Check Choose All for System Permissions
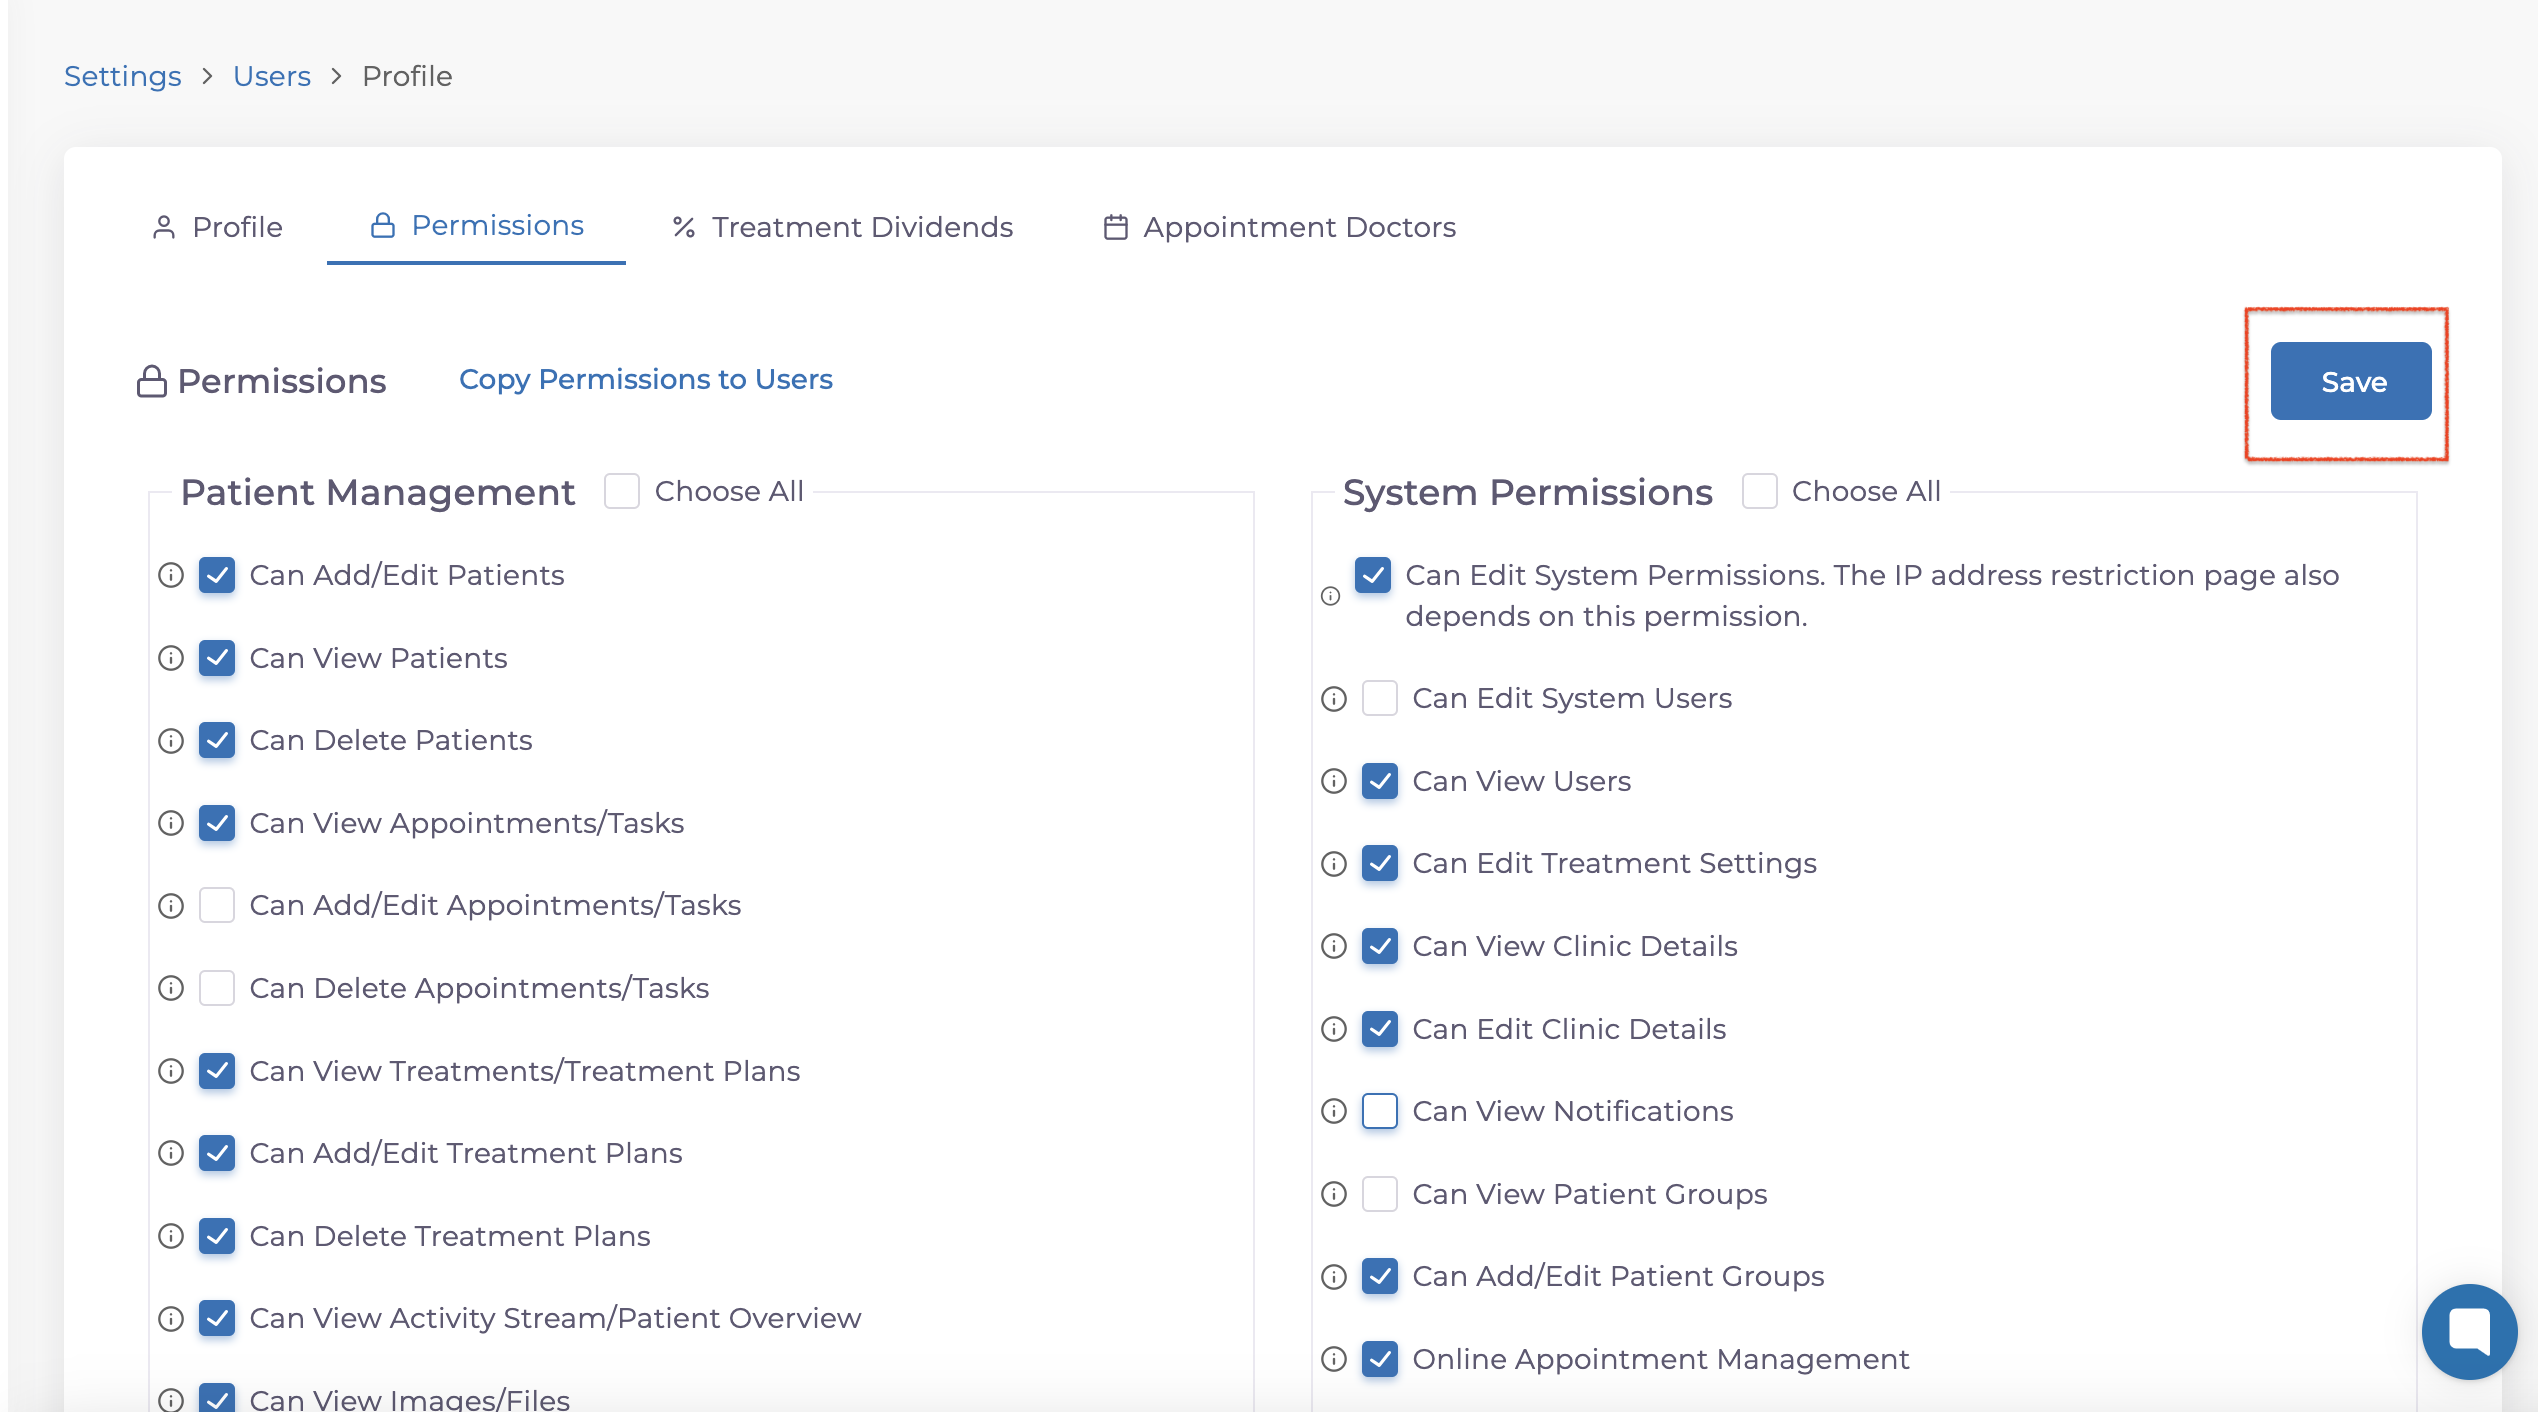 [1759, 491]
